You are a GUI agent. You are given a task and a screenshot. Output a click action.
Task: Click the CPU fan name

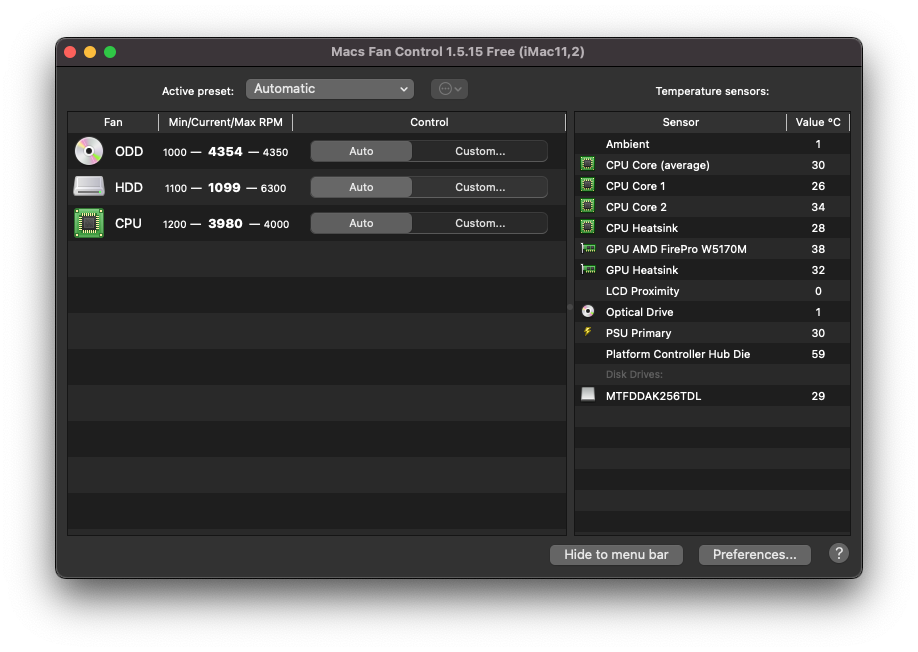tap(128, 224)
